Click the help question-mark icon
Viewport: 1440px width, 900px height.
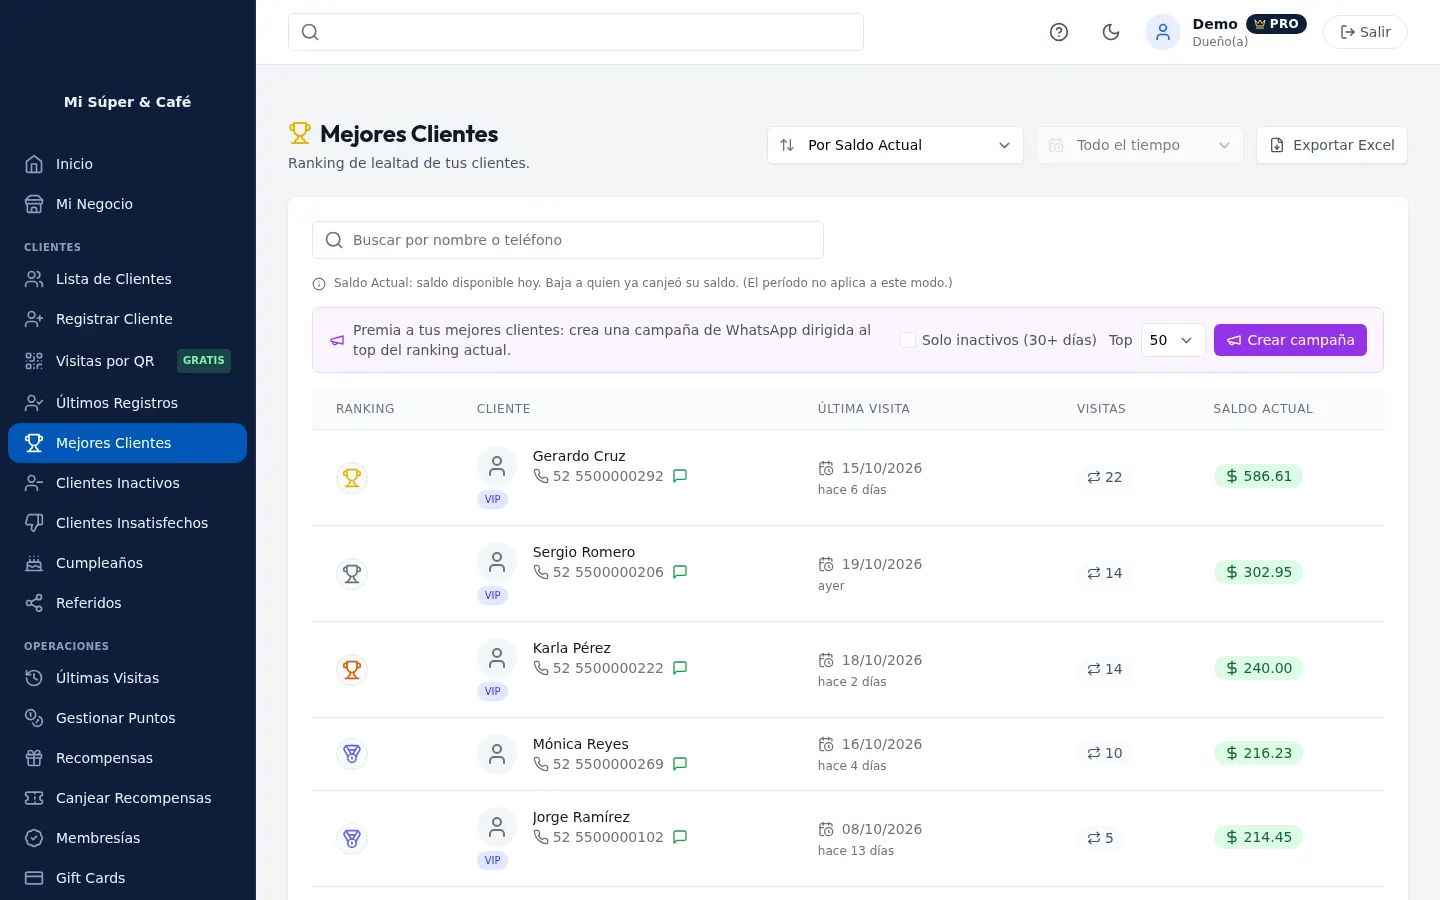click(1059, 32)
